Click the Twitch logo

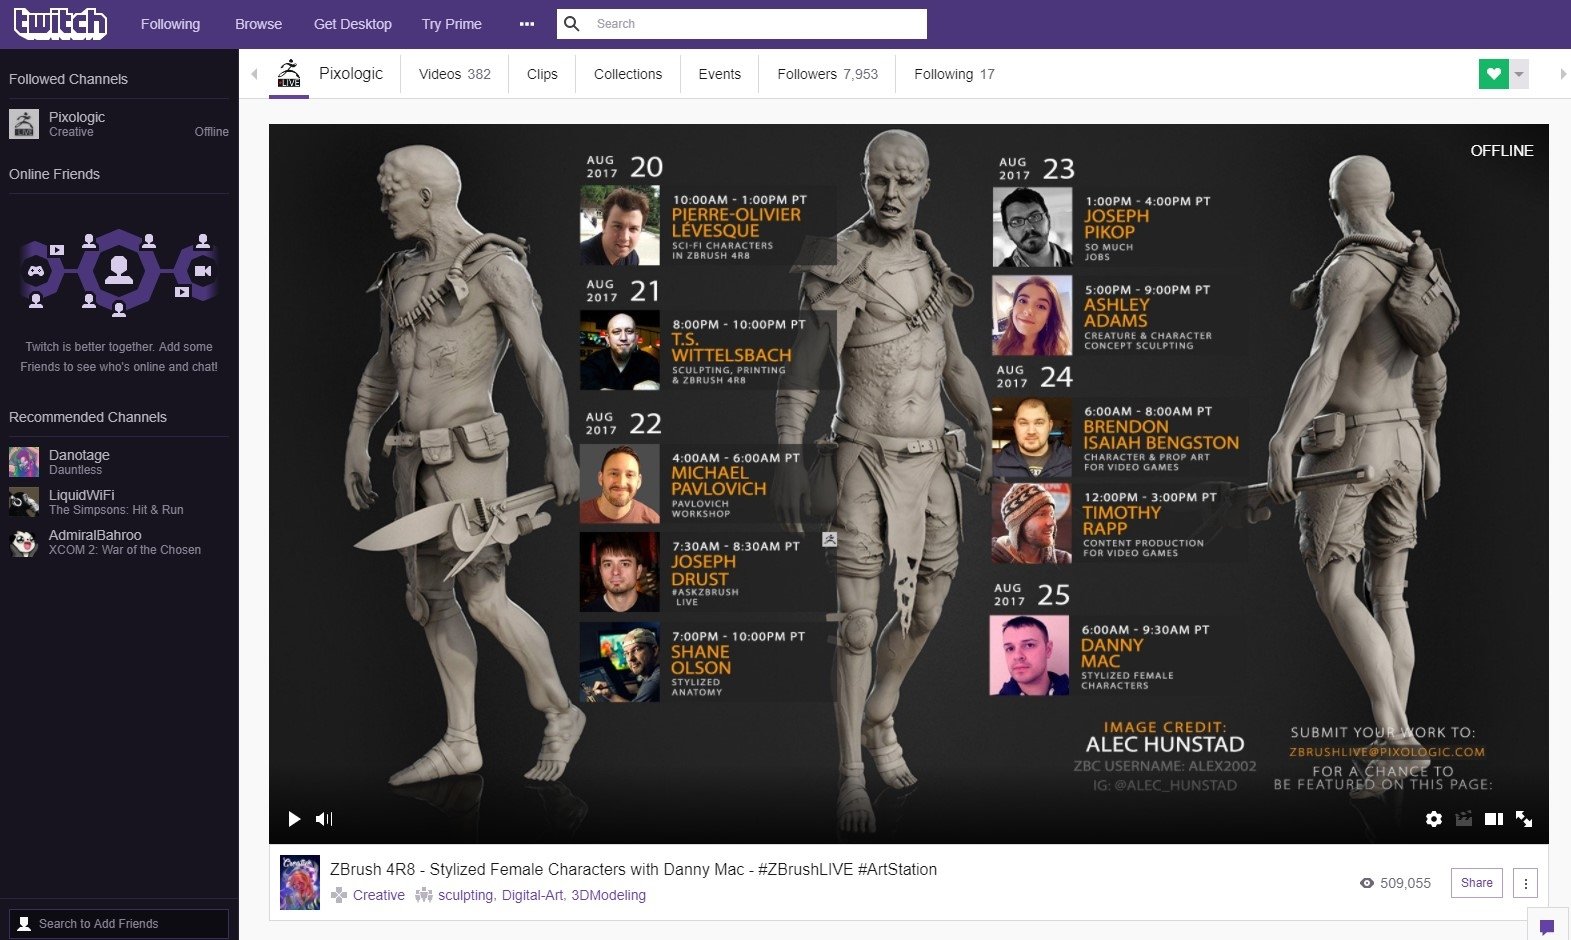coord(60,23)
